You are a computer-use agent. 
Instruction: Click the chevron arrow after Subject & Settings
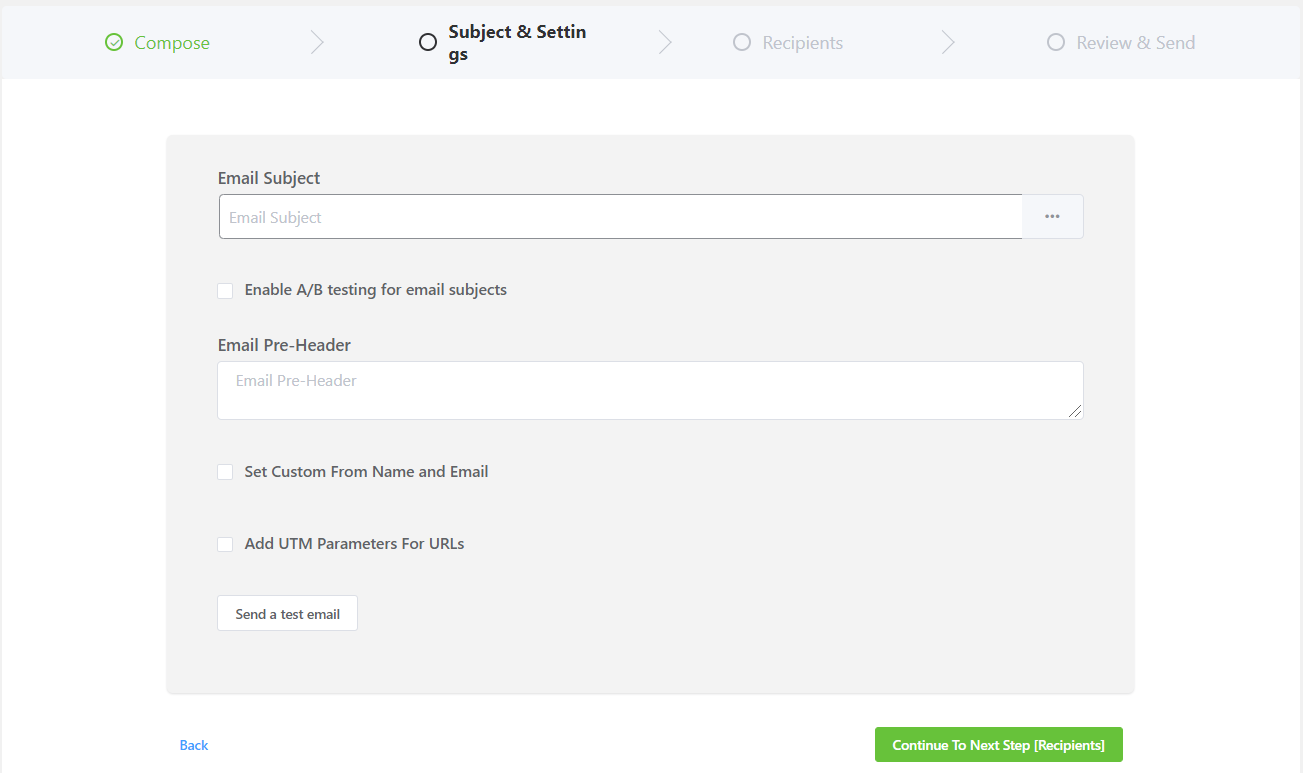(665, 42)
